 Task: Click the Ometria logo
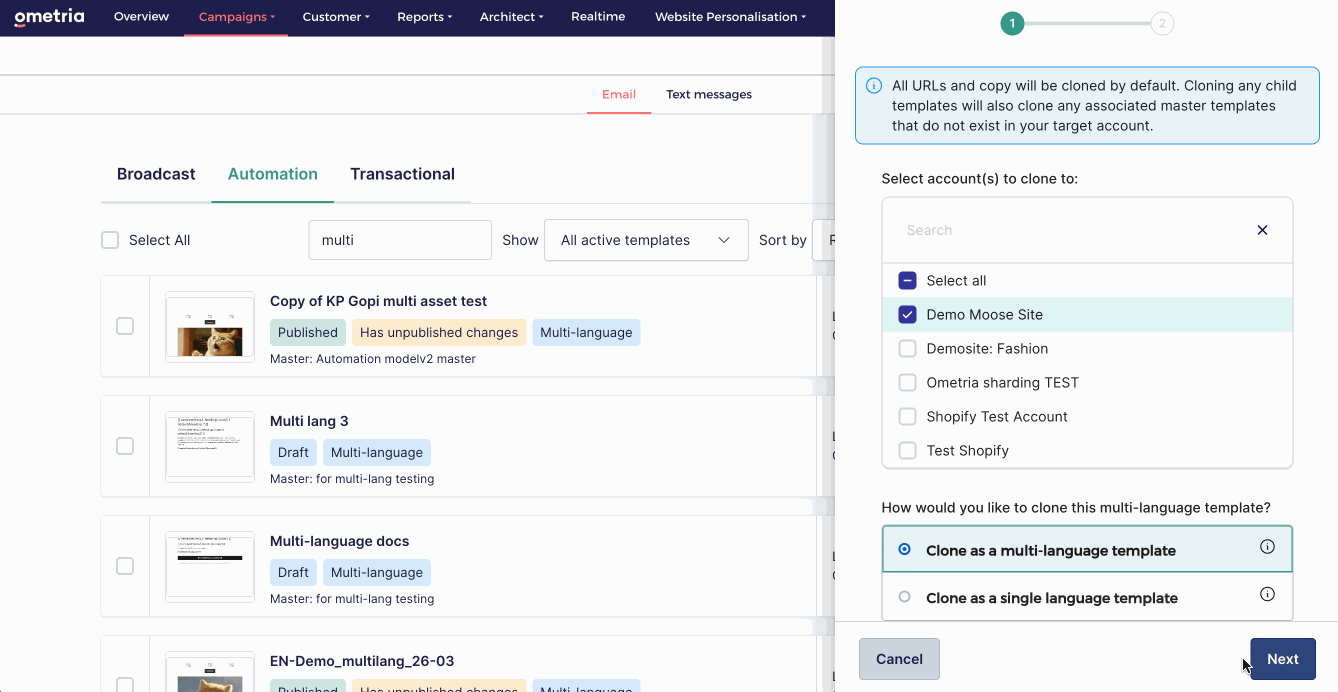coord(49,17)
